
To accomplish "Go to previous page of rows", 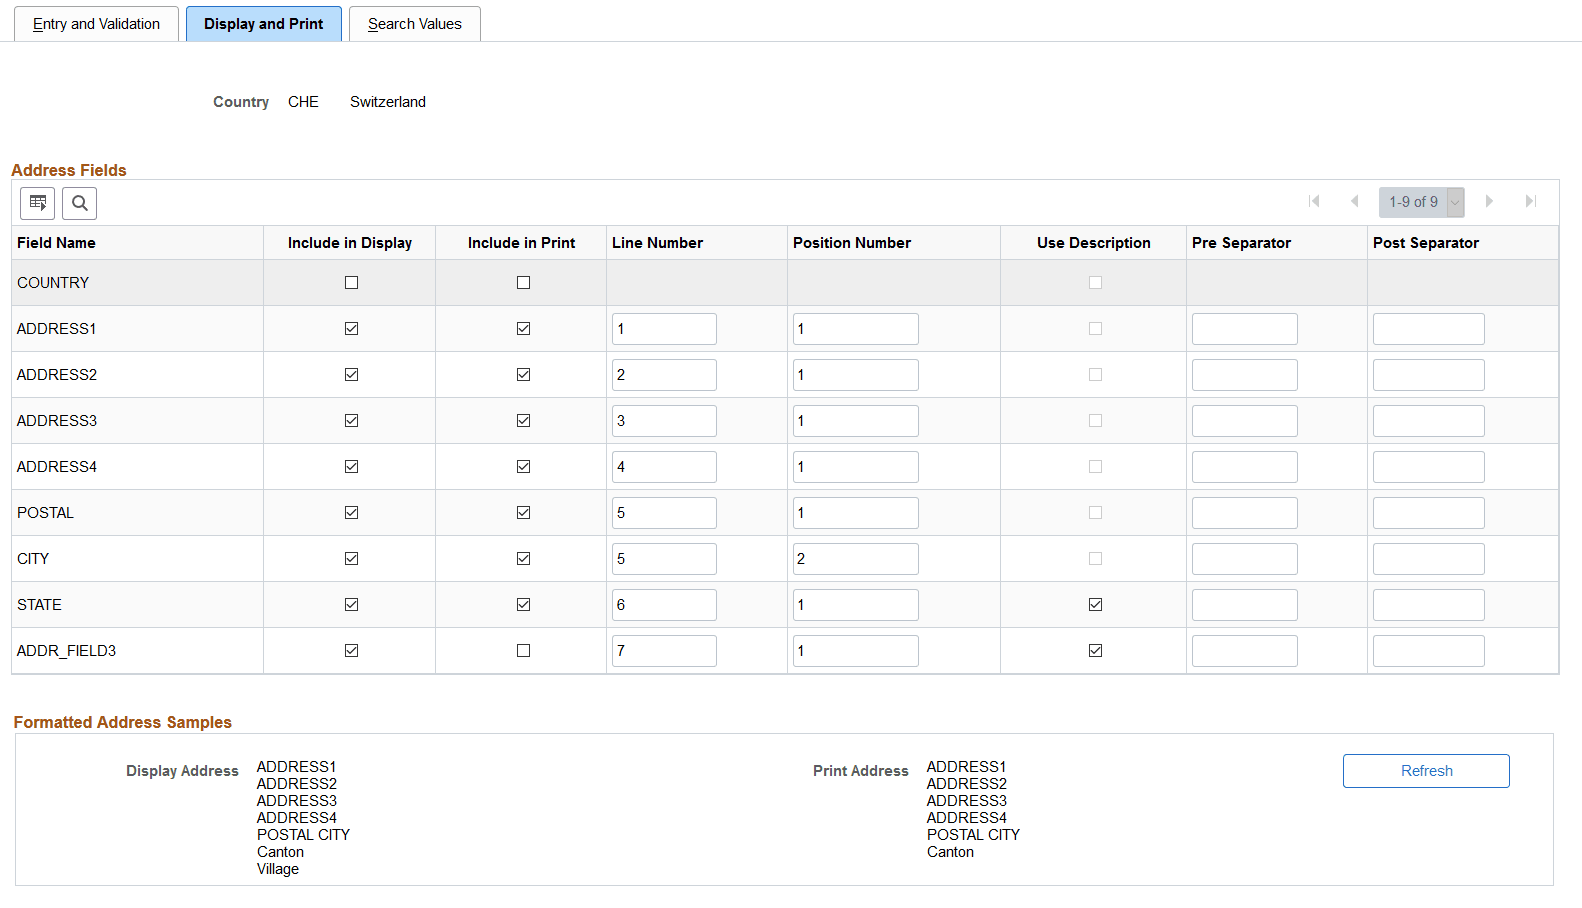I will click(x=1355, y=201).
